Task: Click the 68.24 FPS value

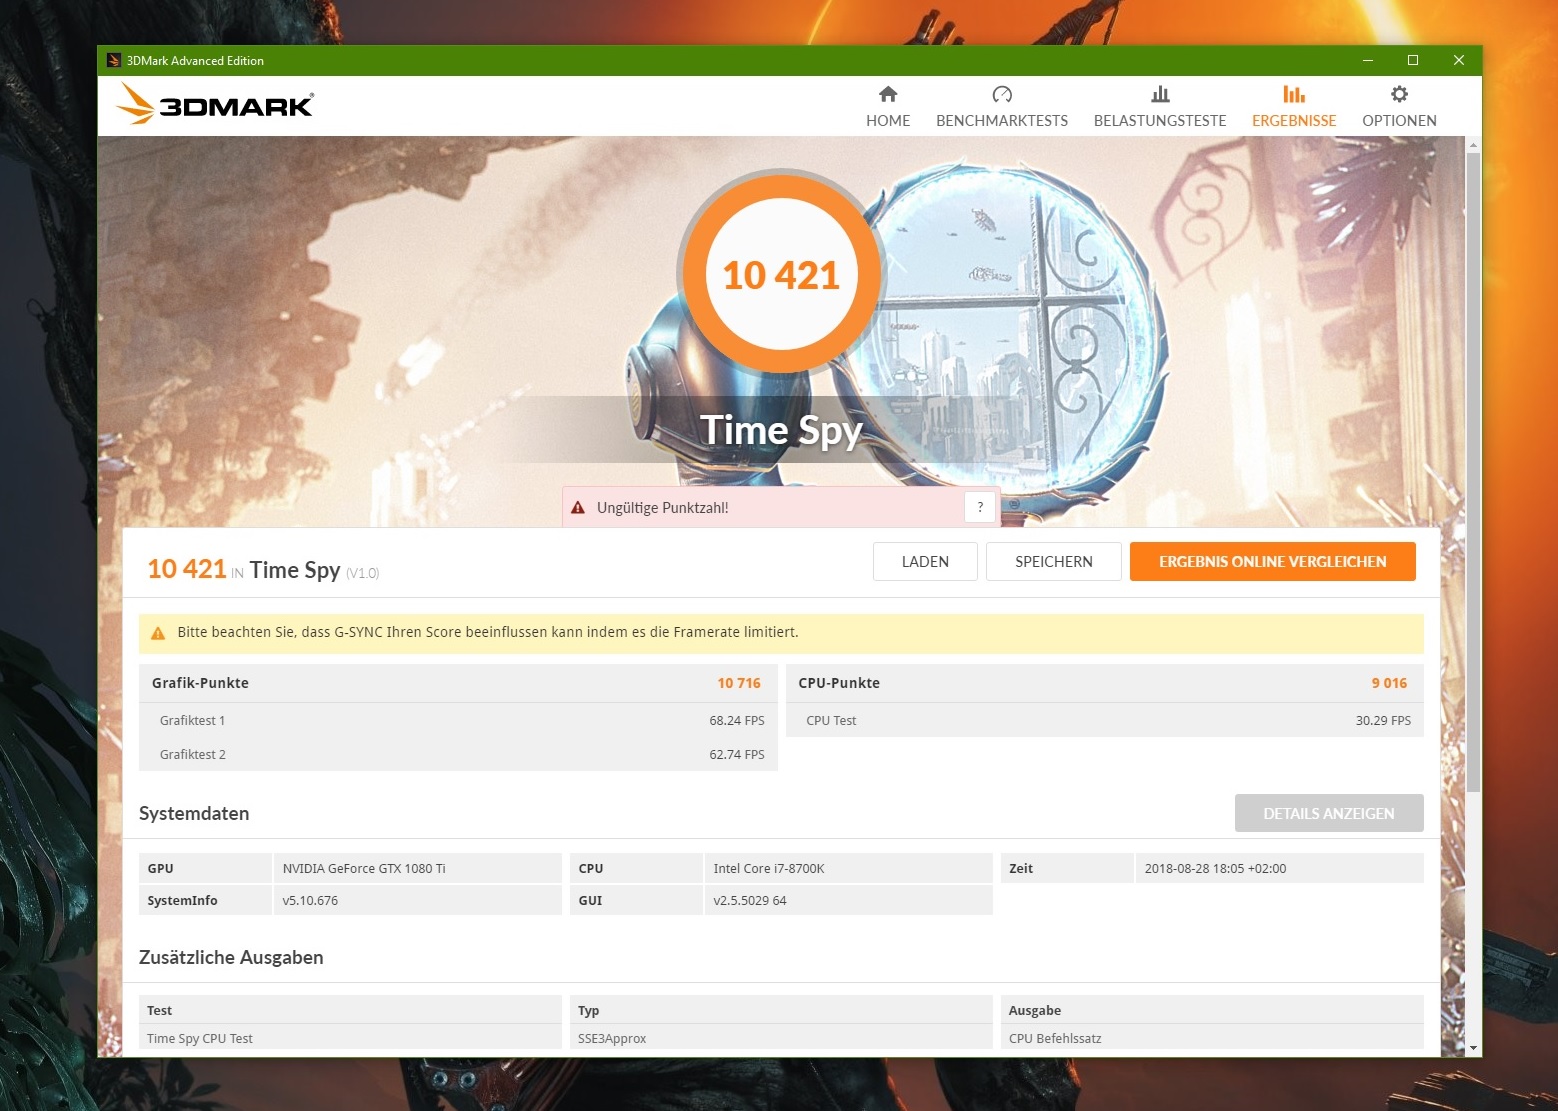Action: 737,720
